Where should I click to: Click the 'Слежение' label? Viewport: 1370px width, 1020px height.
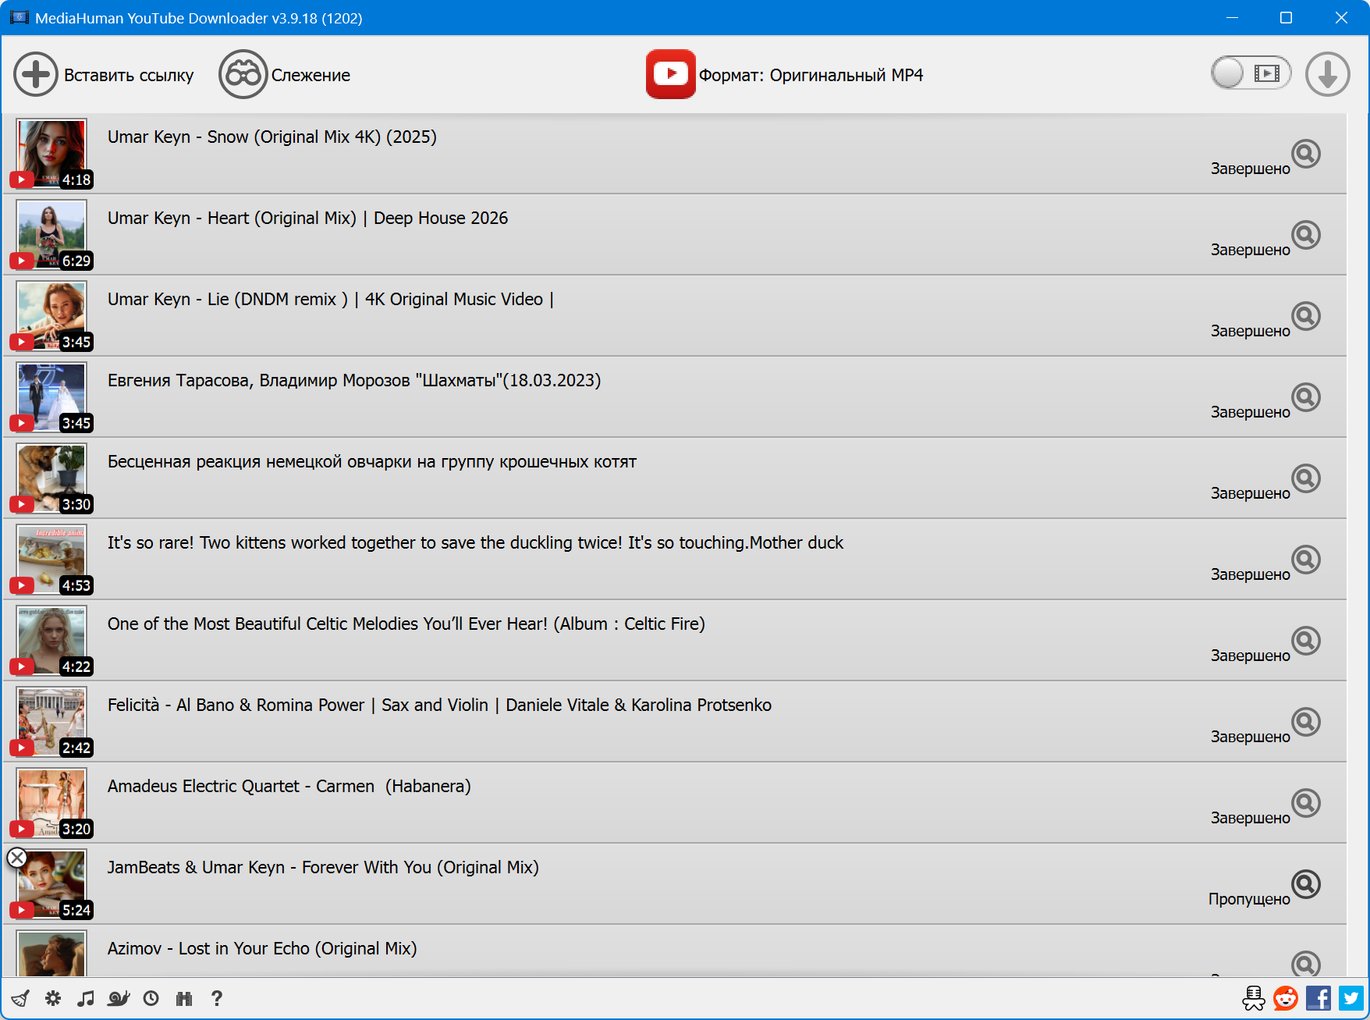[311, 75]
